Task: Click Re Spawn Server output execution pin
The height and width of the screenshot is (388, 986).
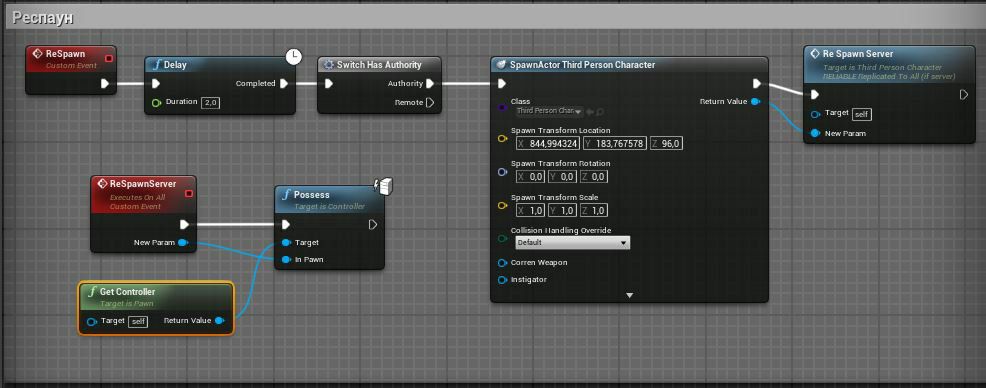Action: (x=964, y=94)
